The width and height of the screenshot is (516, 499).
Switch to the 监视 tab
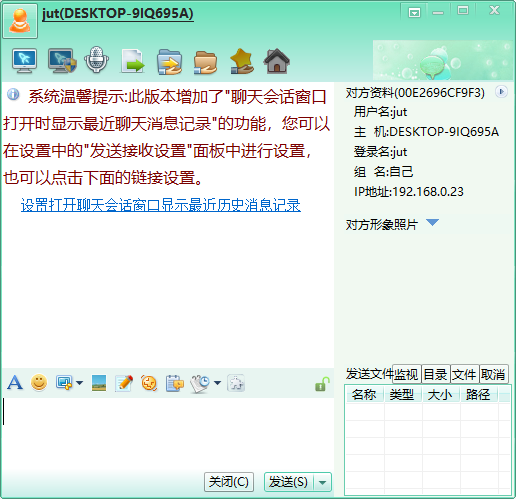[x=406, y=374]
